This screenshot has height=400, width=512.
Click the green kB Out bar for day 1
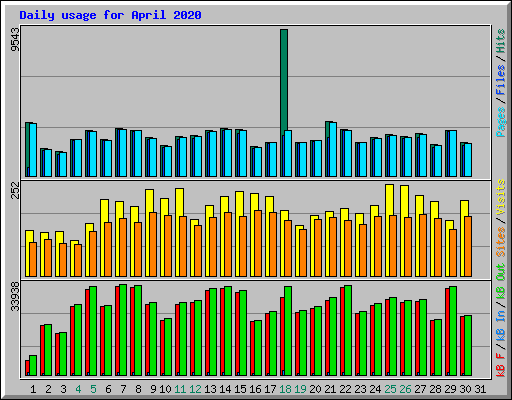pos(33,365)
